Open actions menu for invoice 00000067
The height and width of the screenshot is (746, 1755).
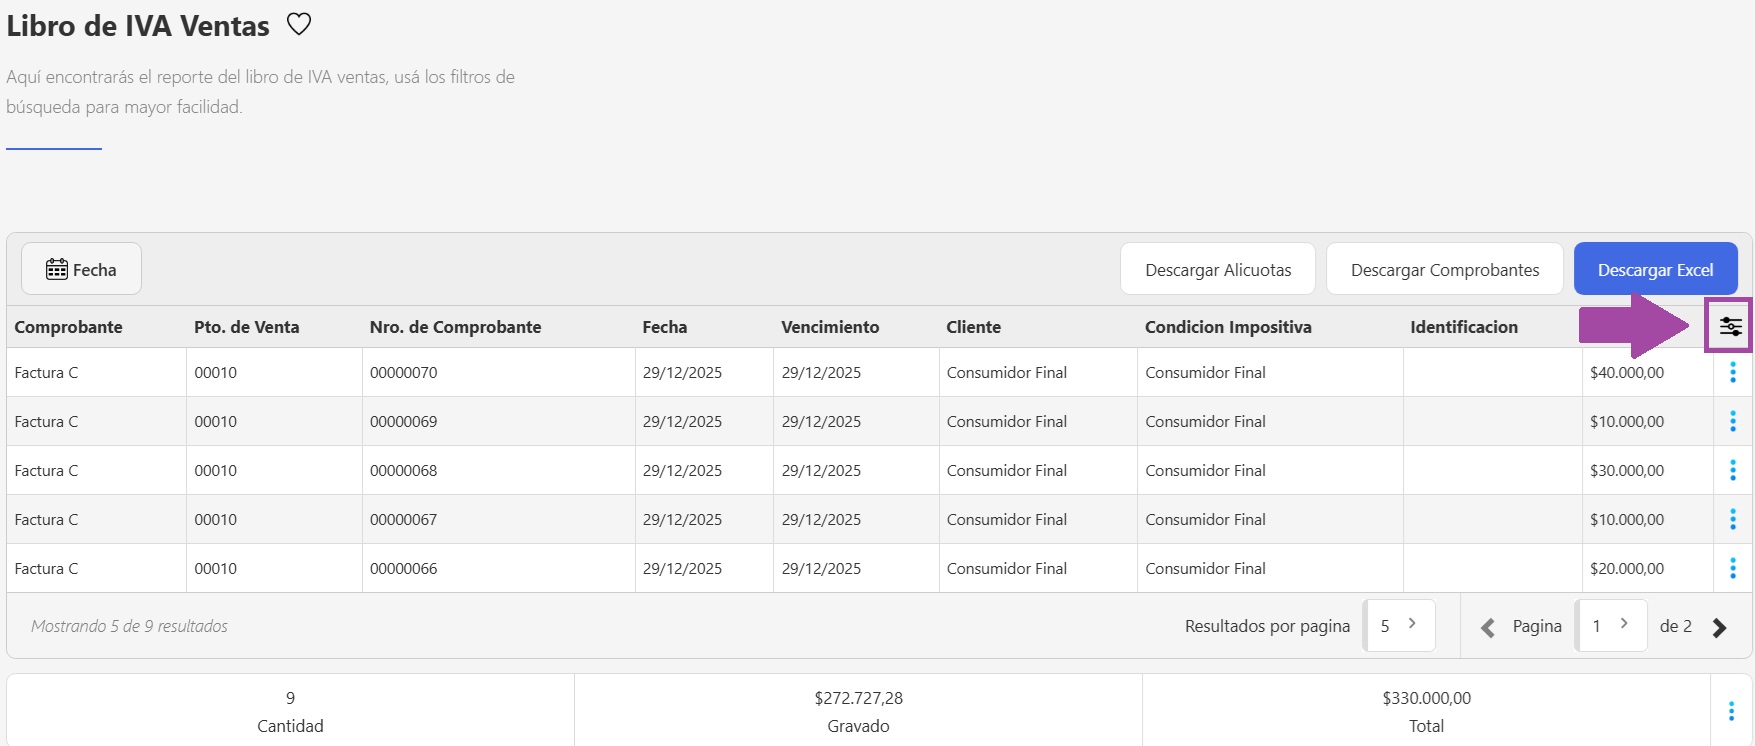(x=1732, y=519)
